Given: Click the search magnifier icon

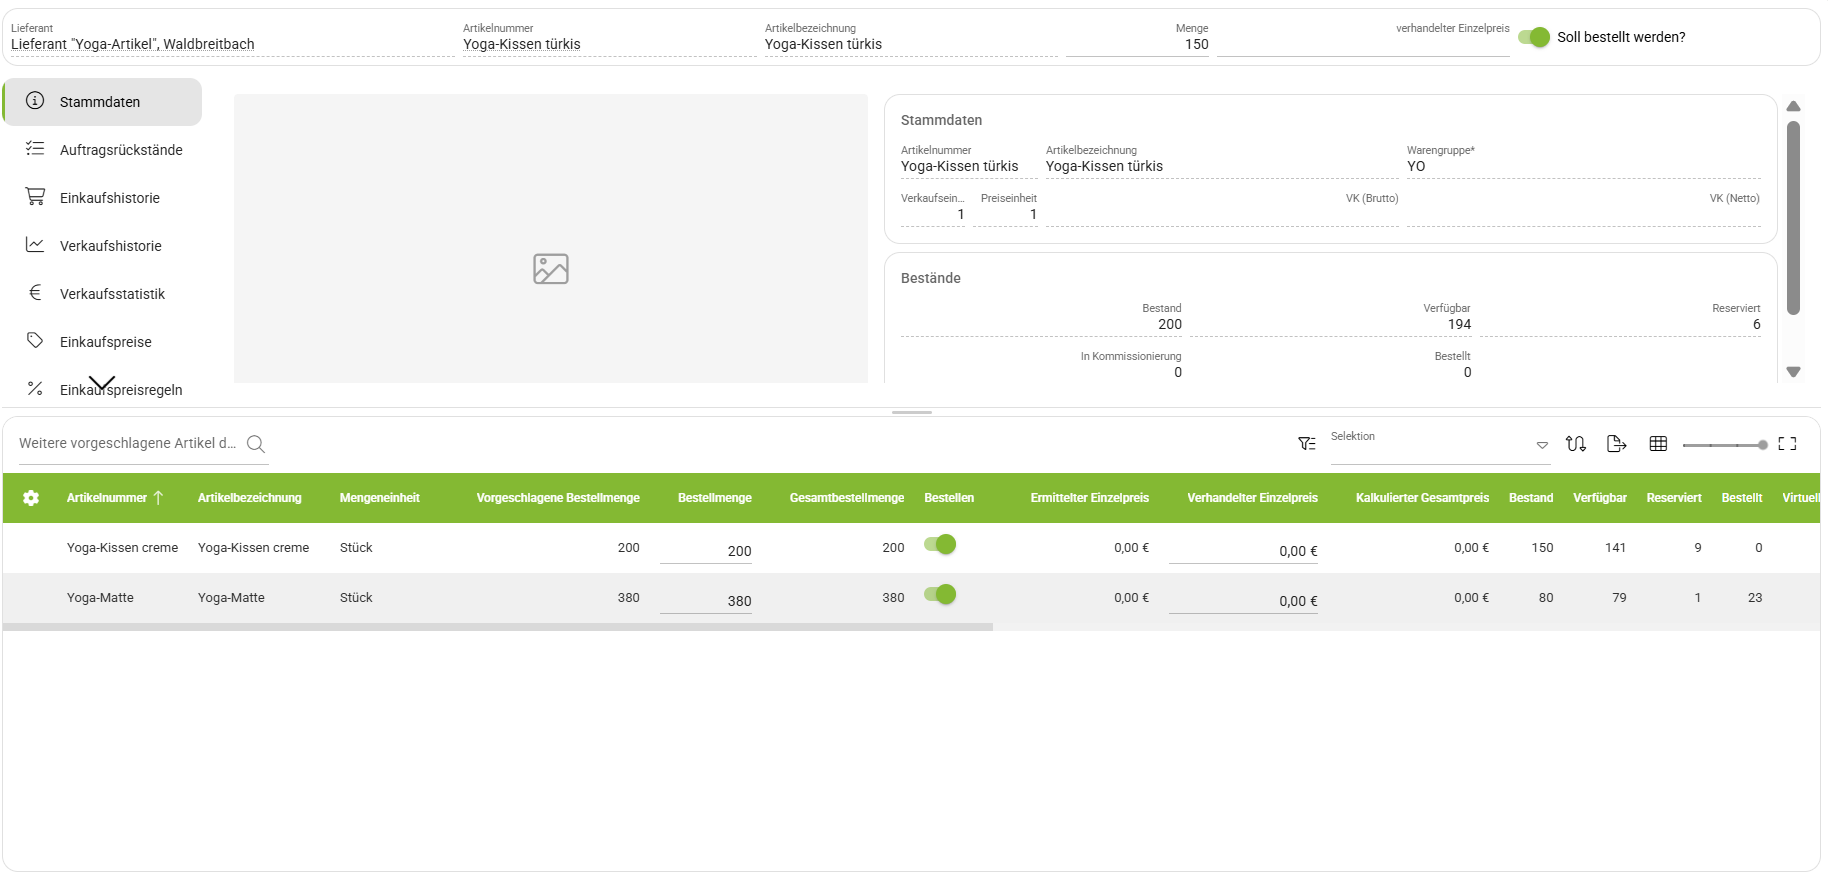Looking at the screenshot, I should click(x=256, y=444).
